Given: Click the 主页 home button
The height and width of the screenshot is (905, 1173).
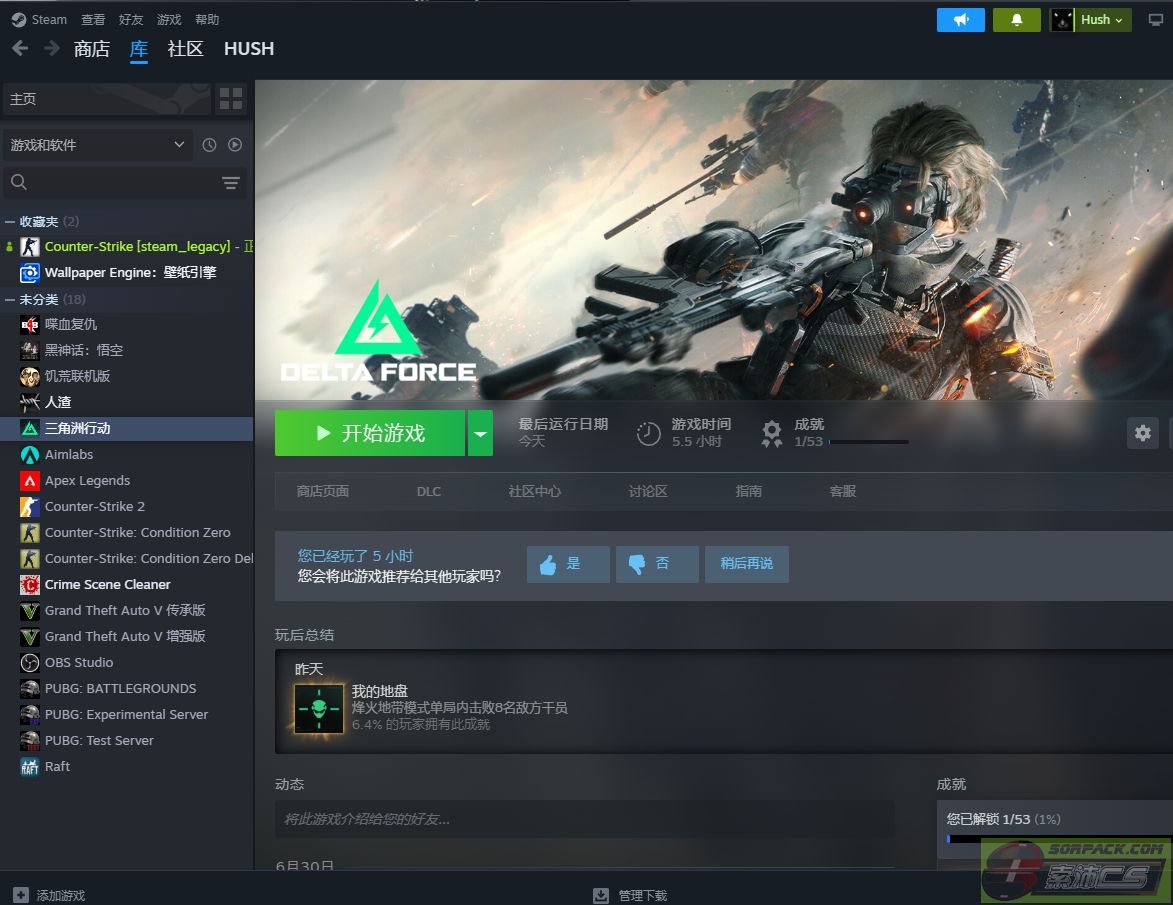Looking at the screenshot, I should click(107, 99).
